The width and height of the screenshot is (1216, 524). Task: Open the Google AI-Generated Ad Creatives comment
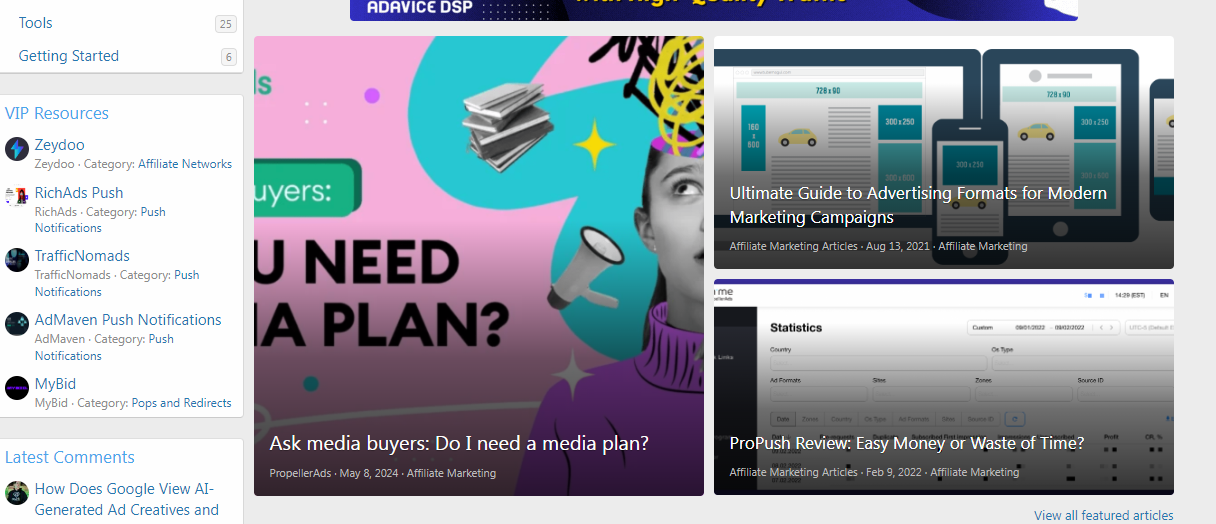coord(127,499)
